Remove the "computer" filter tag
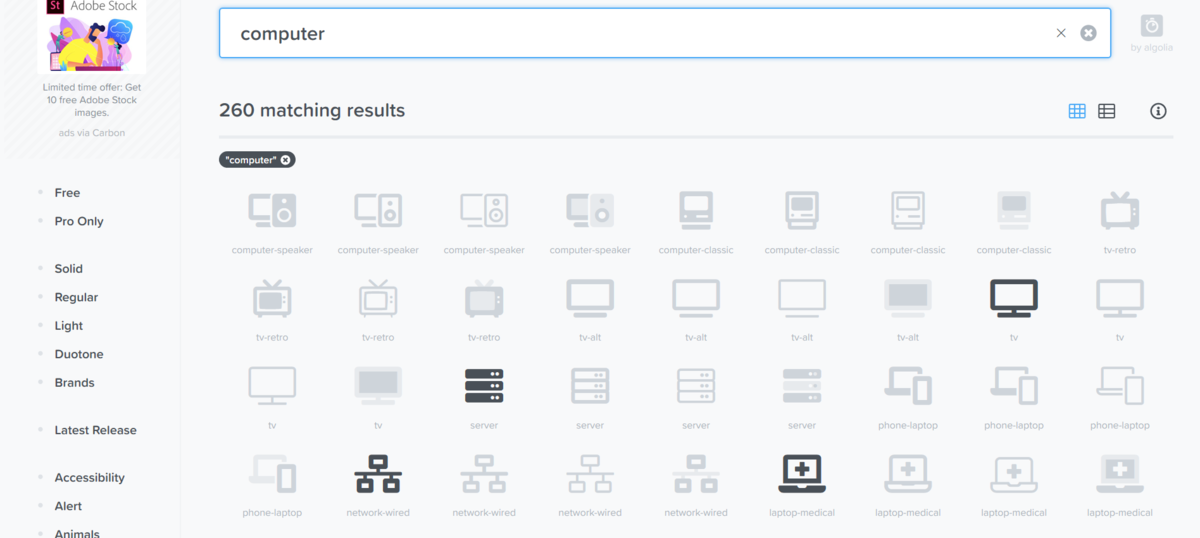The image size is (1200, 538). [285, 160]
